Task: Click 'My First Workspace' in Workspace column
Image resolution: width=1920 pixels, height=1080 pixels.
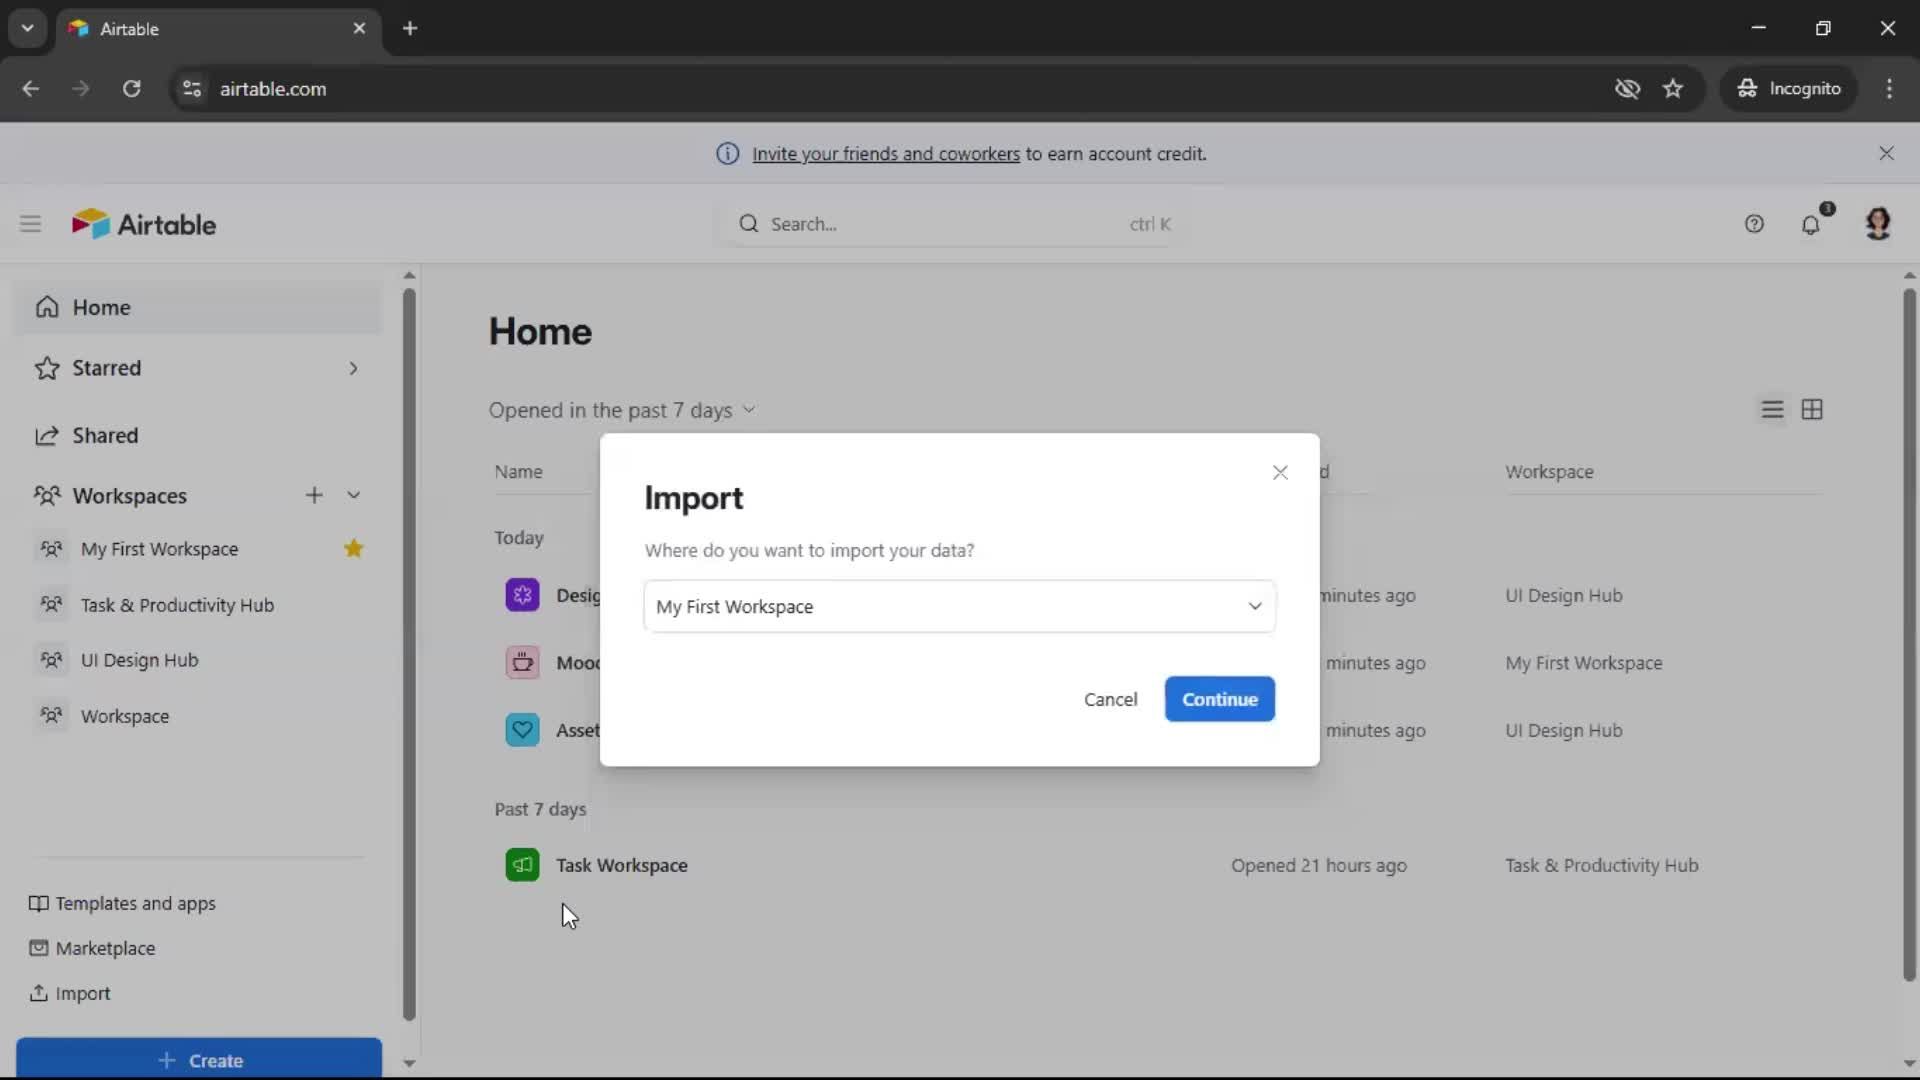Action: point(1583,663)
